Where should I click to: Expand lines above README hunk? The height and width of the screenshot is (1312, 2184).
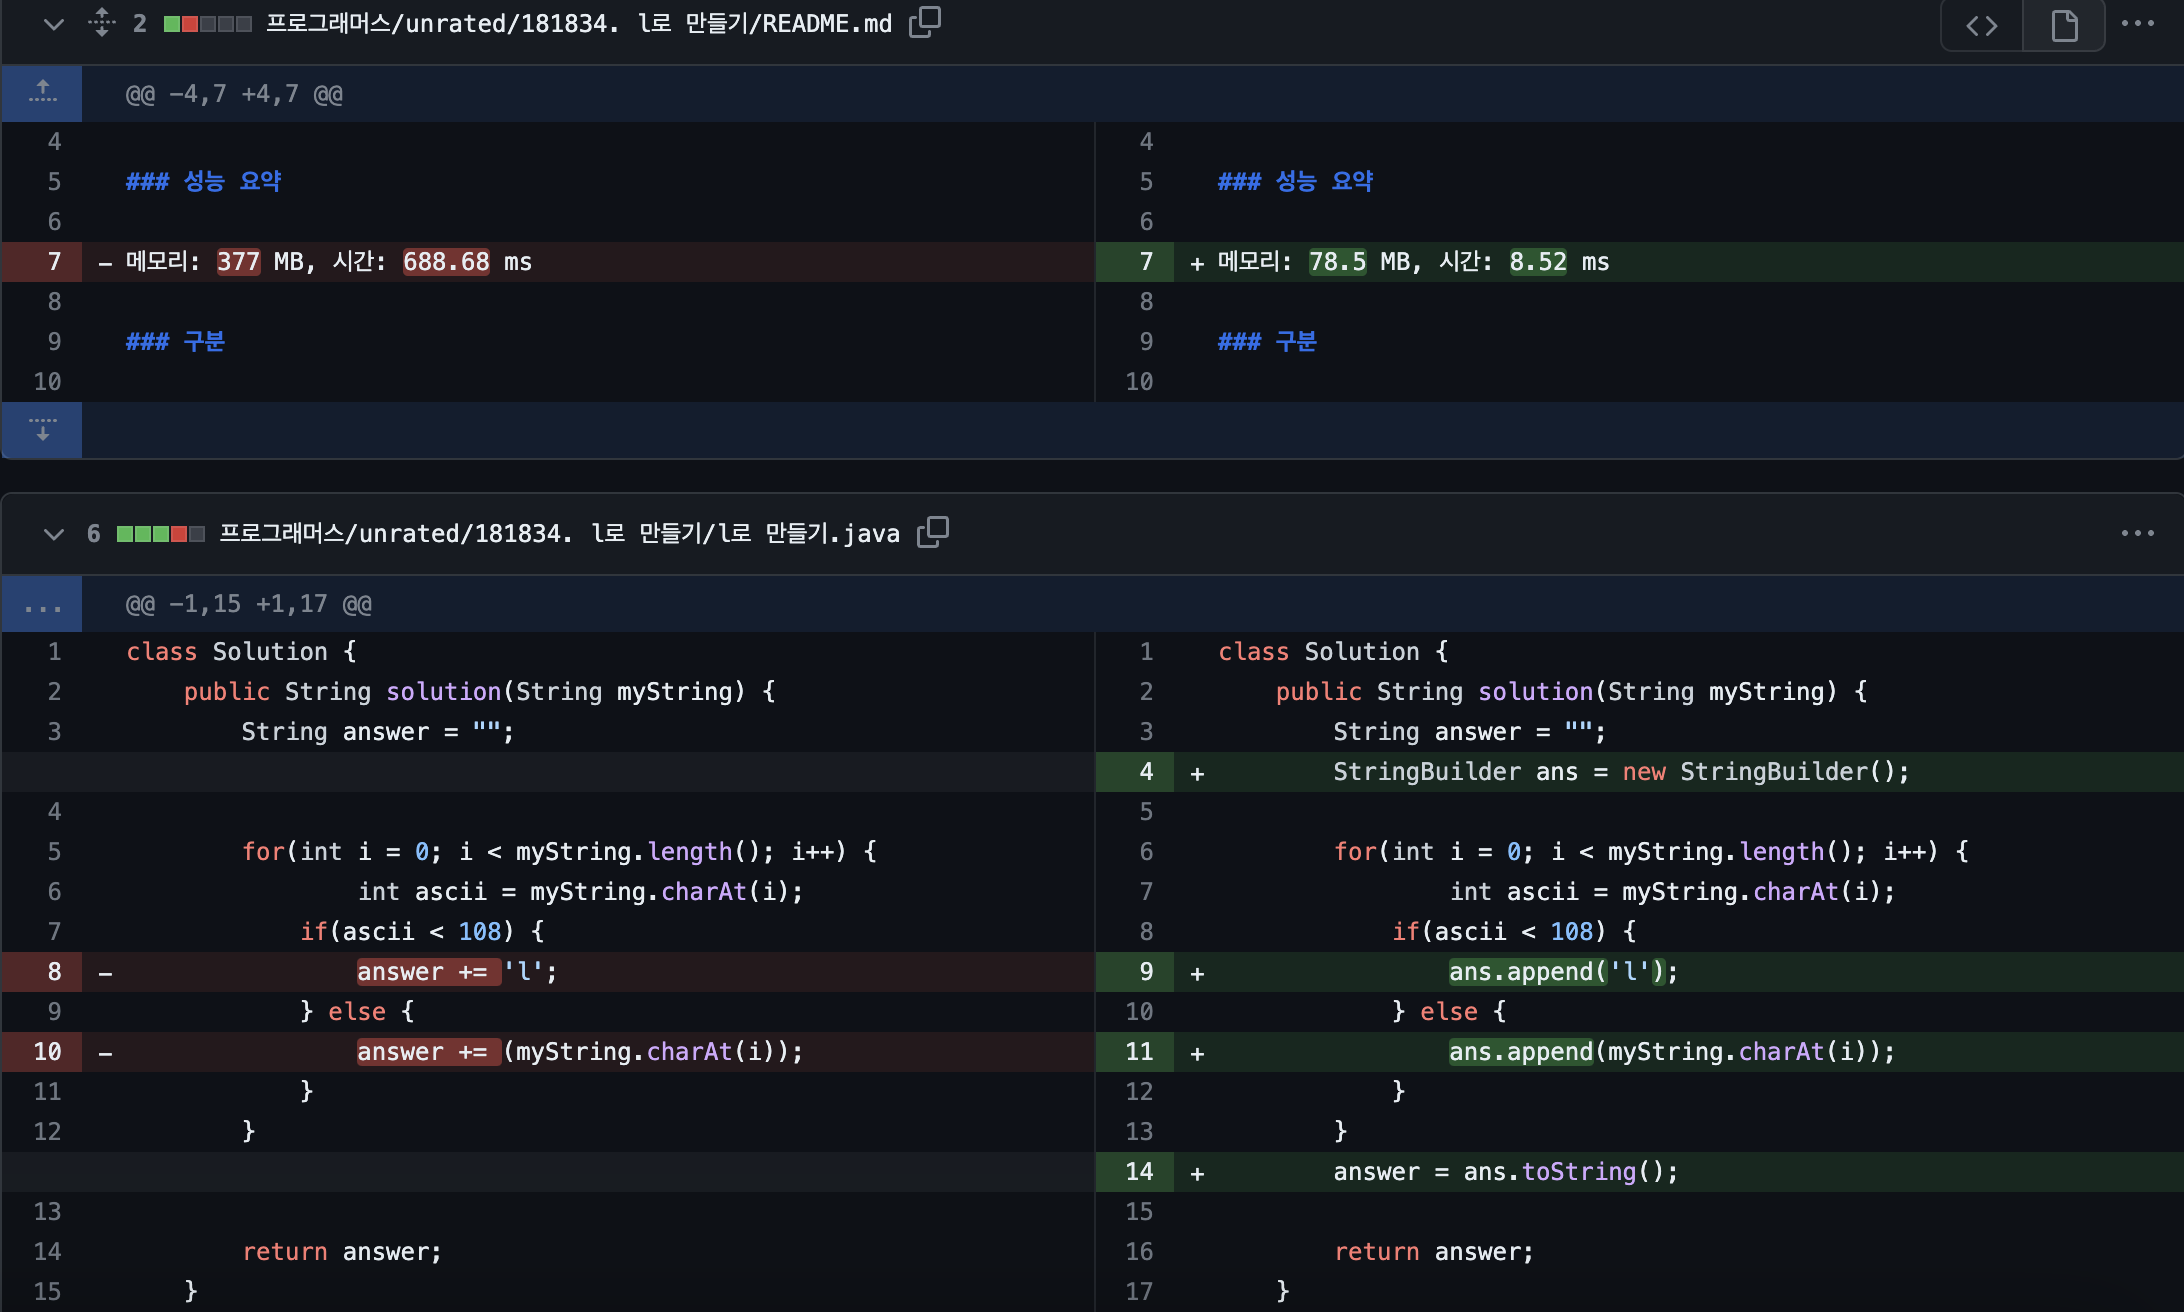[42, 93]
